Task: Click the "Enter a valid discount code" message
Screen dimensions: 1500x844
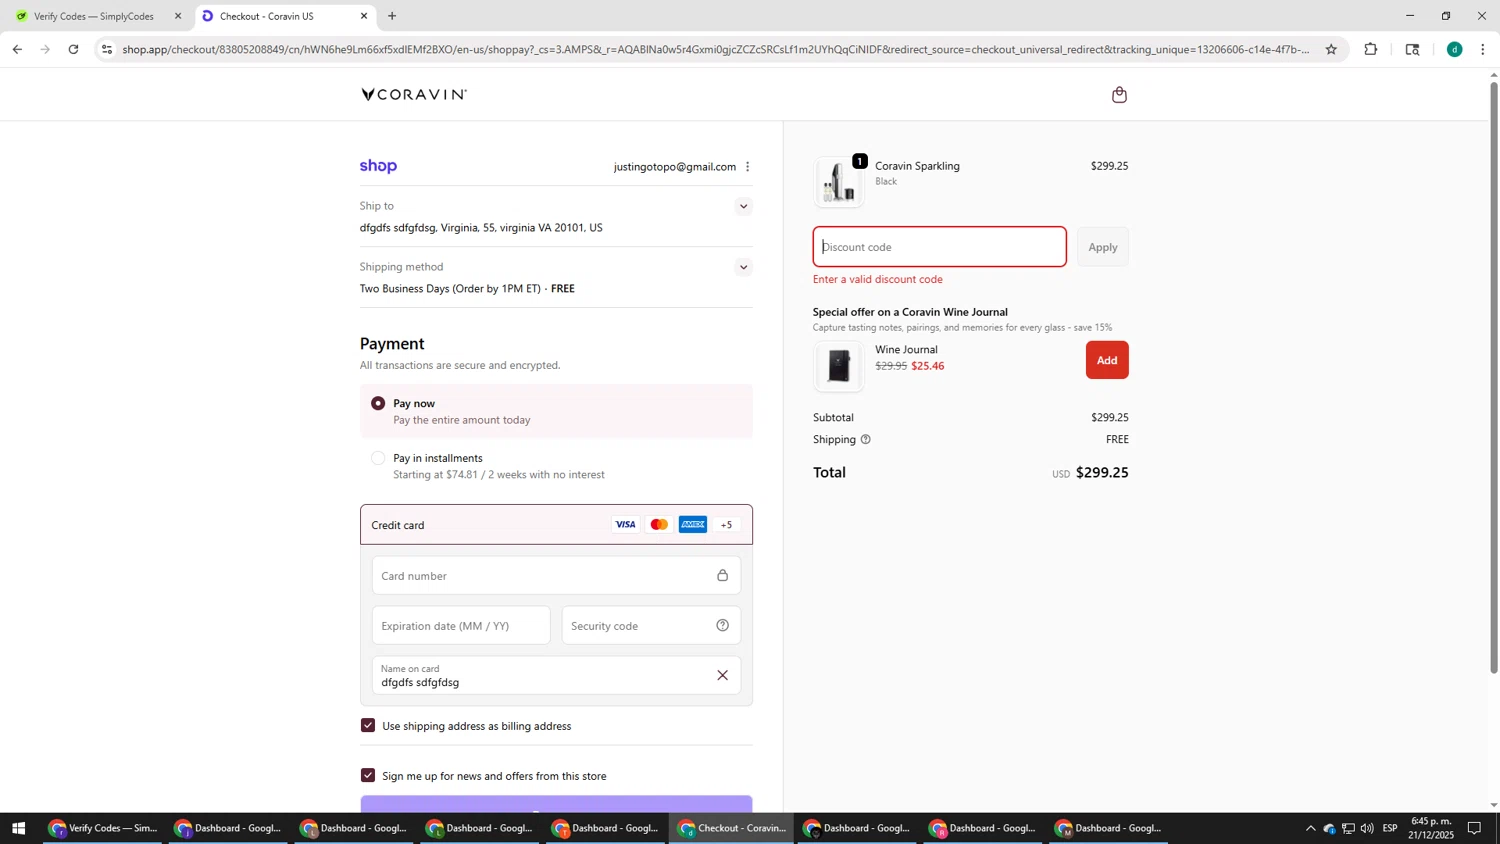Action: pos(878,280)
